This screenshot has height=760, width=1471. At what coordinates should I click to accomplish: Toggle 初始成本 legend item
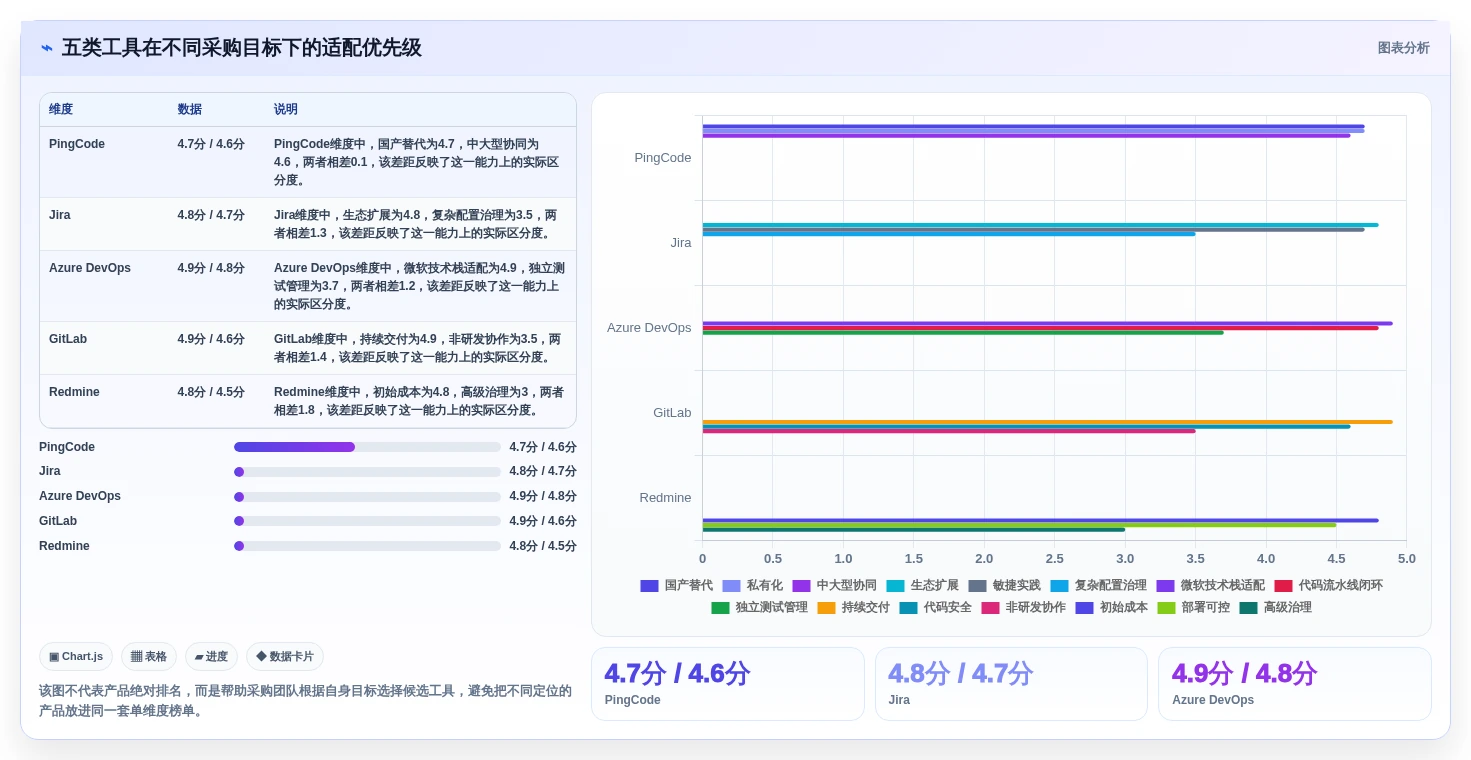coord(1111,608)
